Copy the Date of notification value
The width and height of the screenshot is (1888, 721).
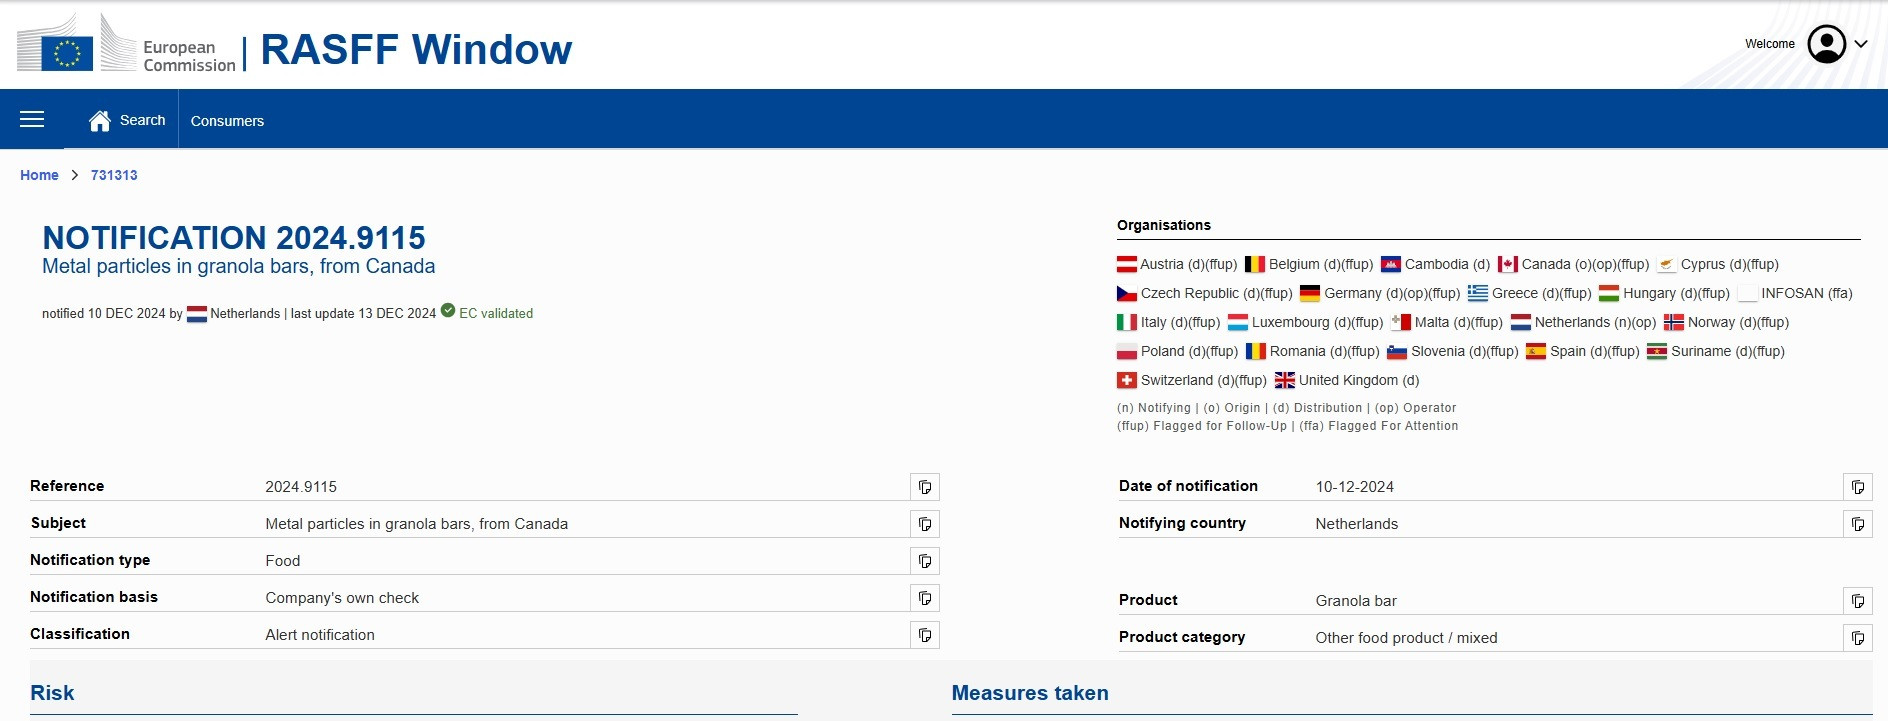(1858, 487)
